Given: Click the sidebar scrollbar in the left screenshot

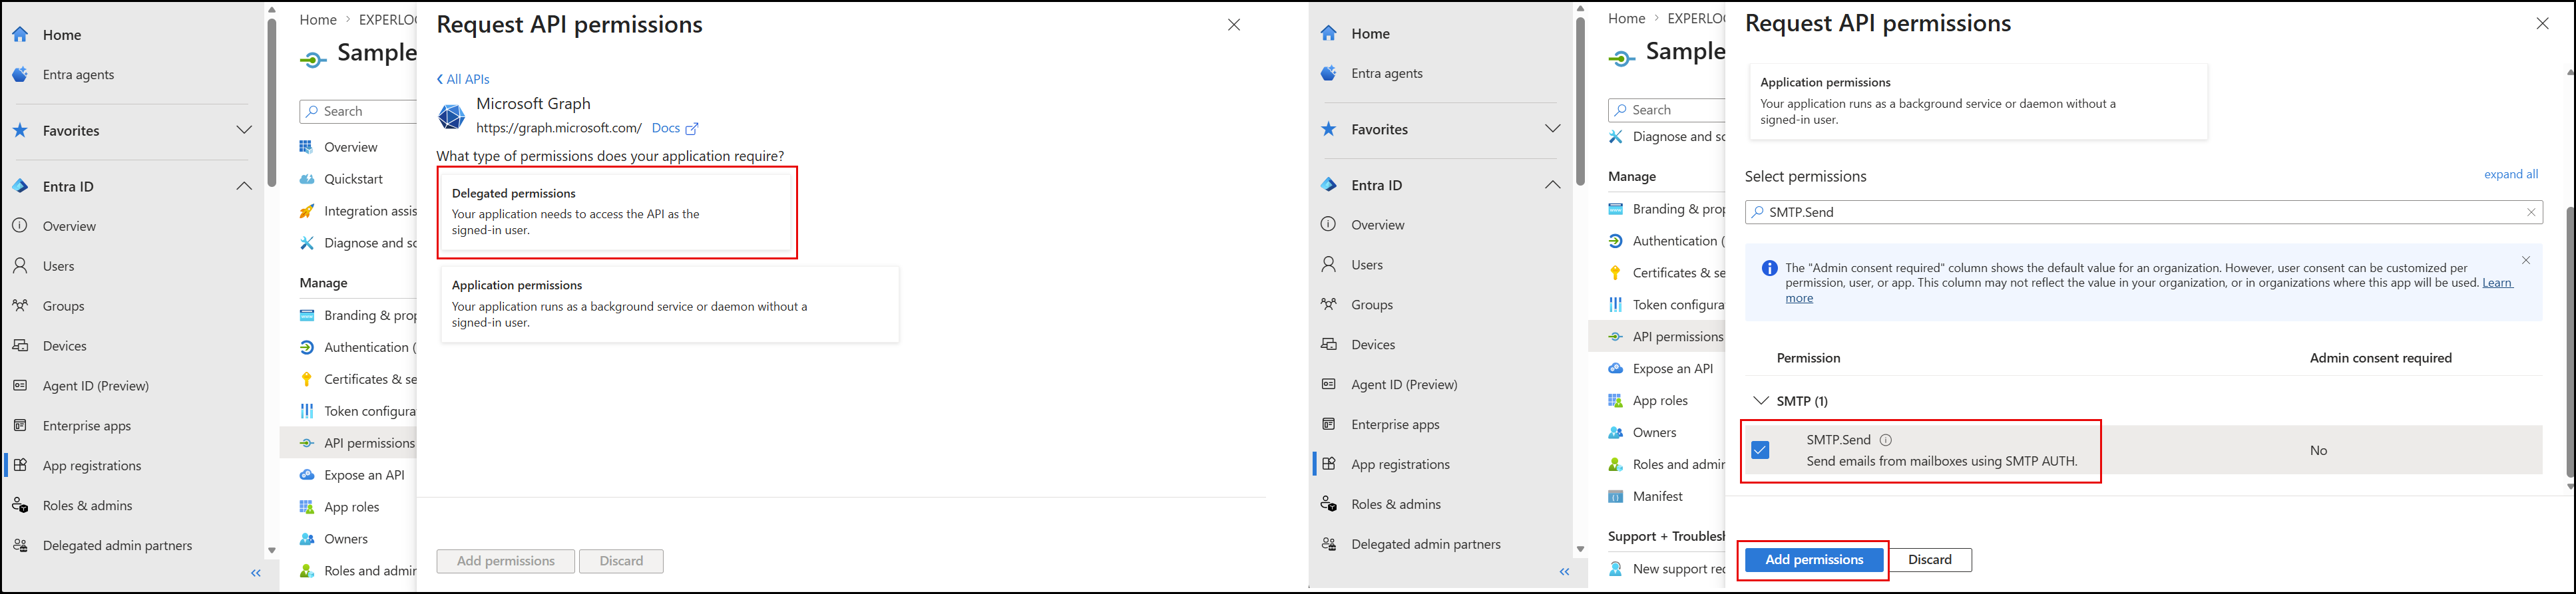Looking at the screenshot, I should point(271,103).
